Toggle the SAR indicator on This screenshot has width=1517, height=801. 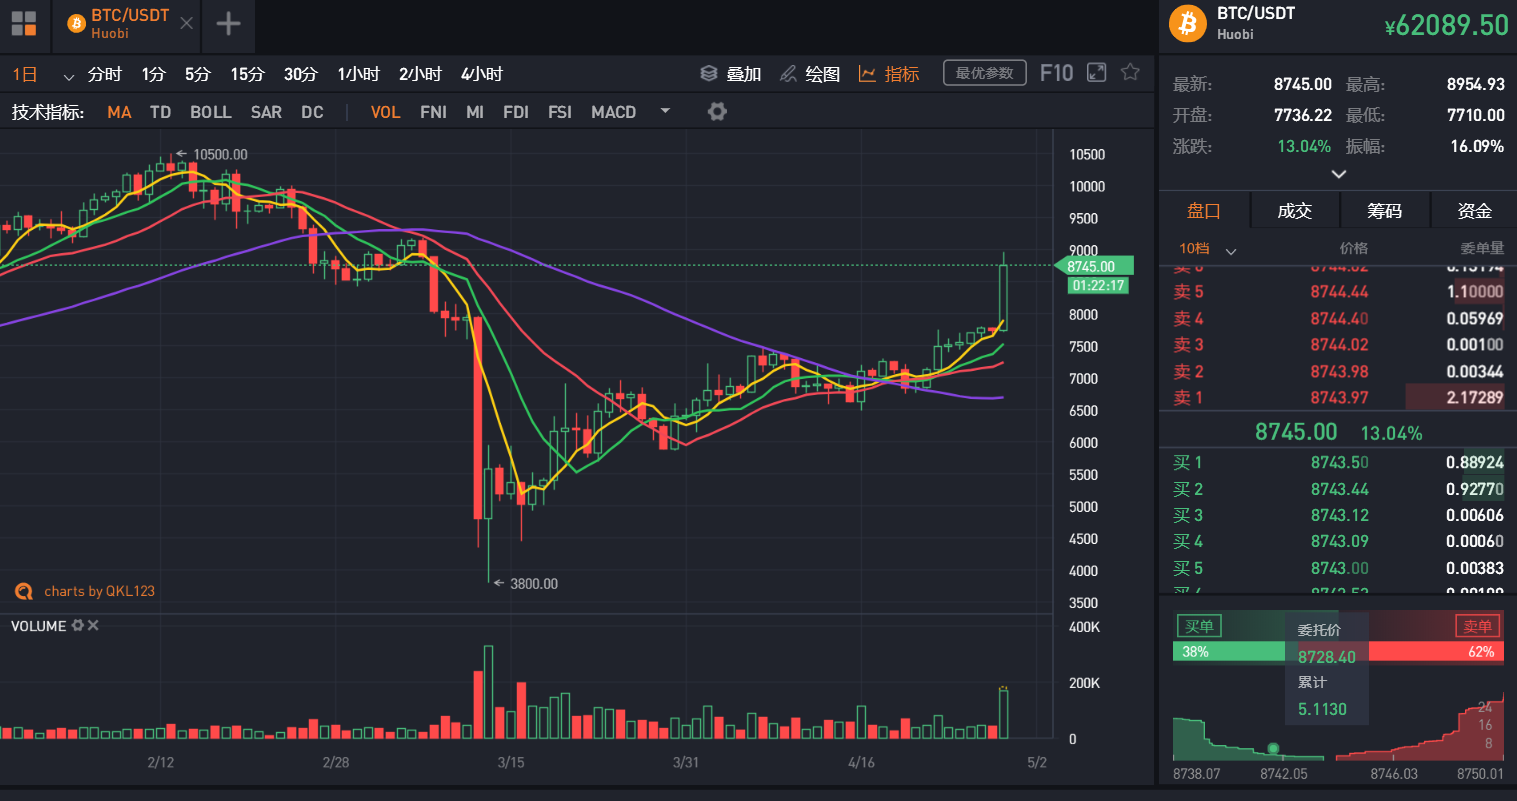[266, 112]
